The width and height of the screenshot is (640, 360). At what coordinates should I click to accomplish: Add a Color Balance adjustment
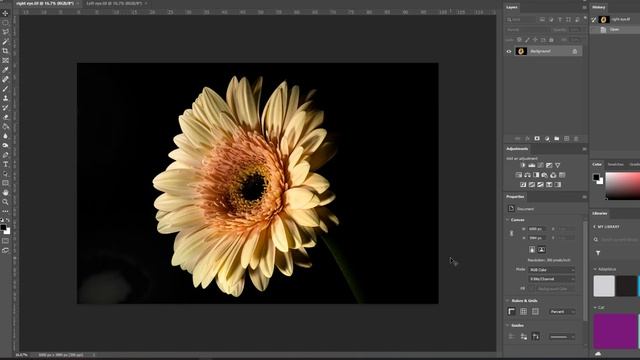[527, 175]
